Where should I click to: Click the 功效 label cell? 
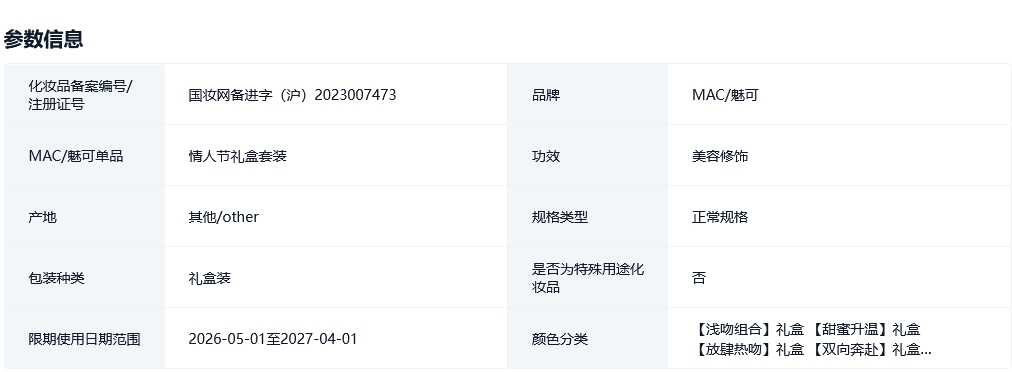tap(587, 156)
